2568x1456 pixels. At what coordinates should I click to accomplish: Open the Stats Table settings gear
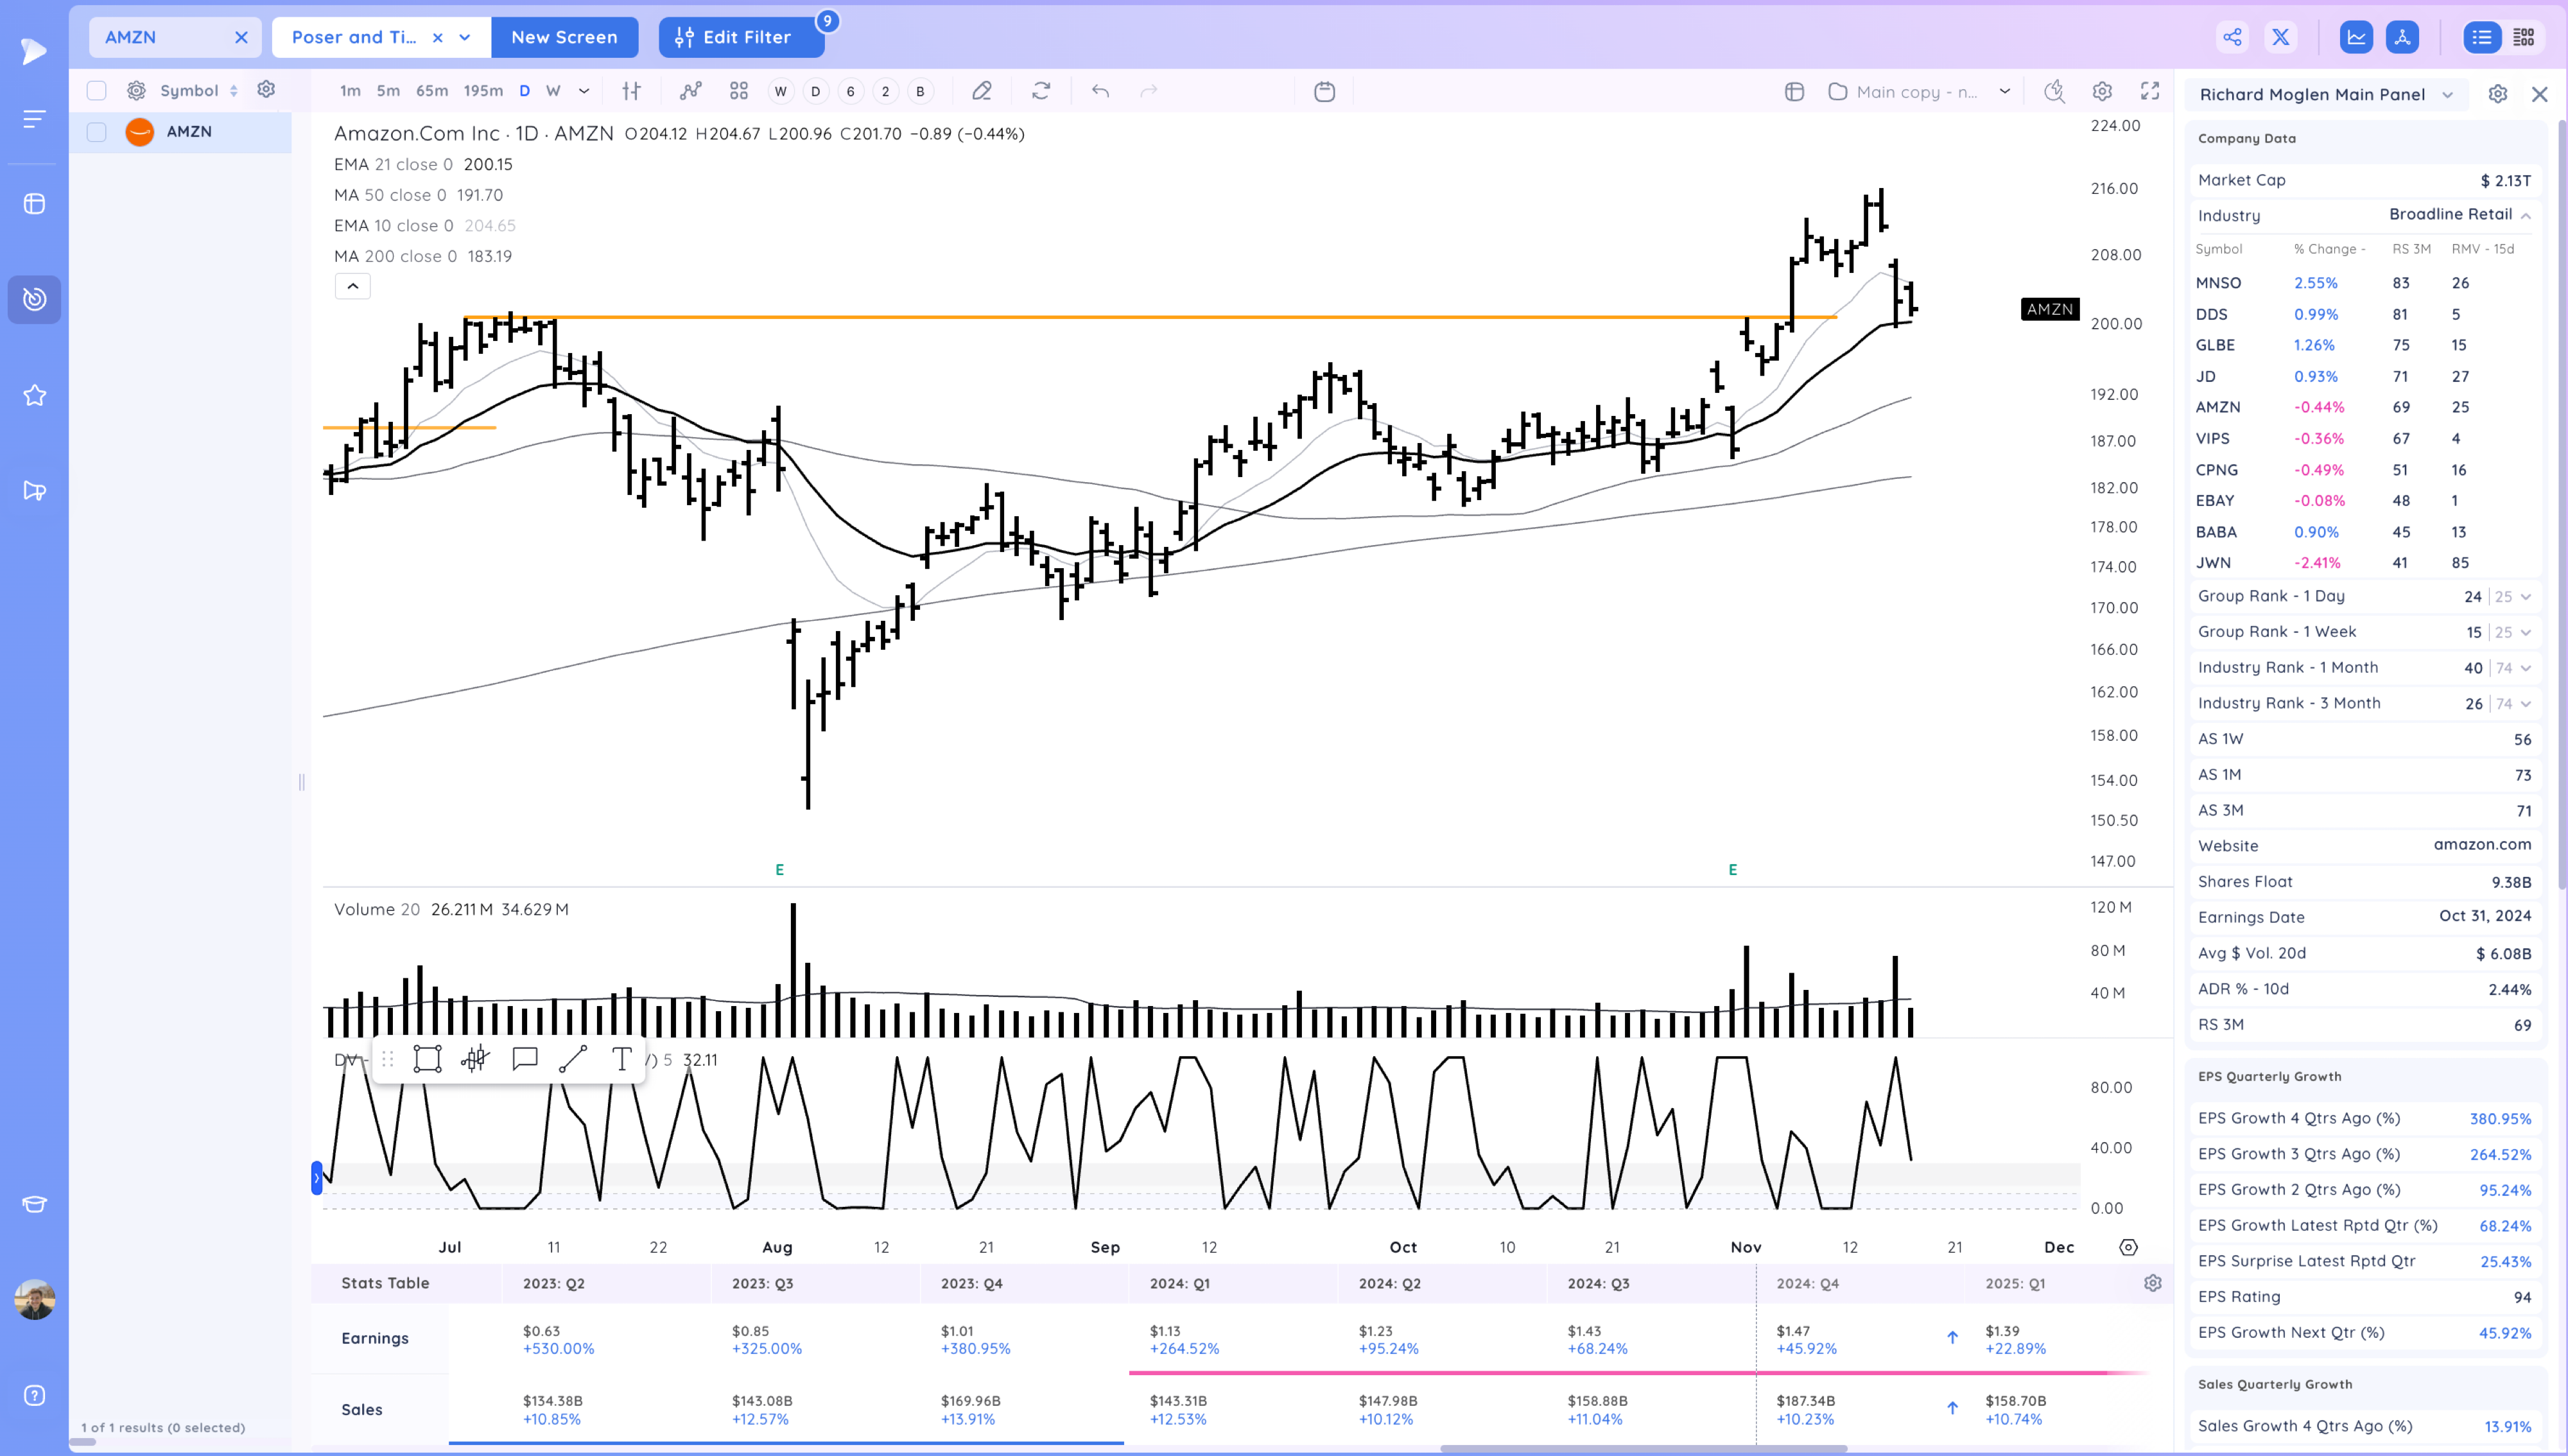tap(2153, 1283)
